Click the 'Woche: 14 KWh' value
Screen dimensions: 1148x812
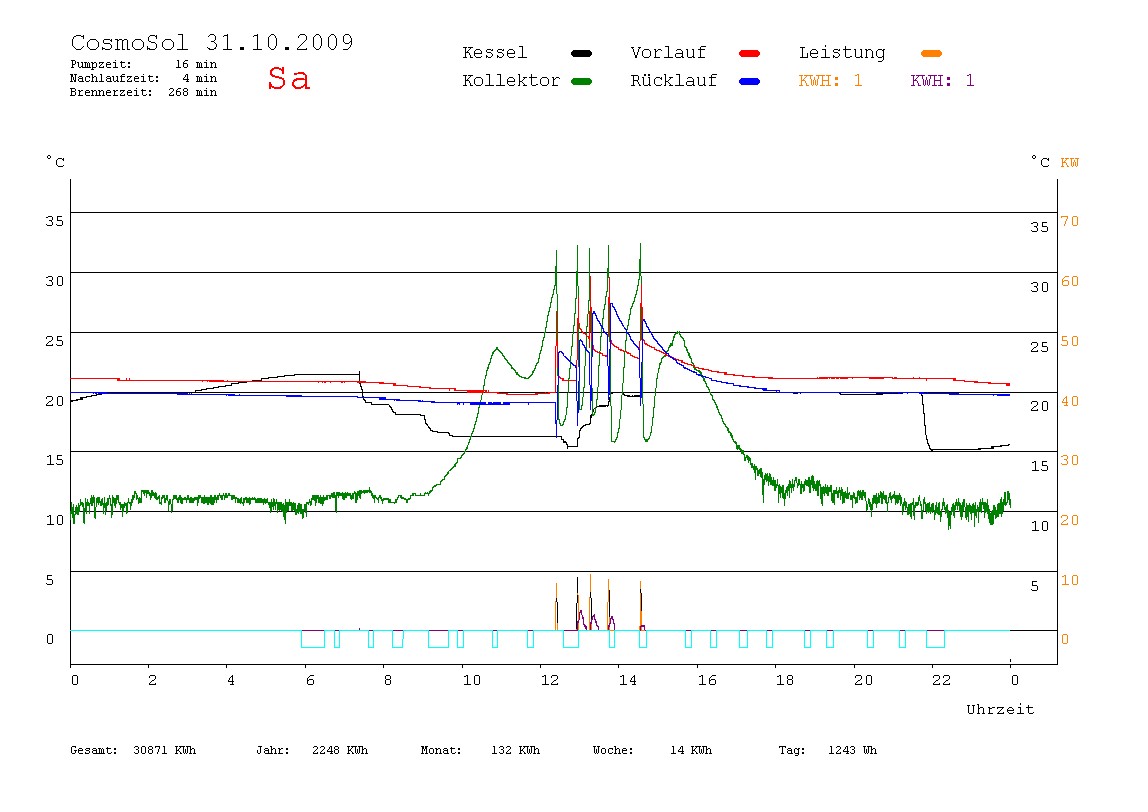click(x=652, y=750)
